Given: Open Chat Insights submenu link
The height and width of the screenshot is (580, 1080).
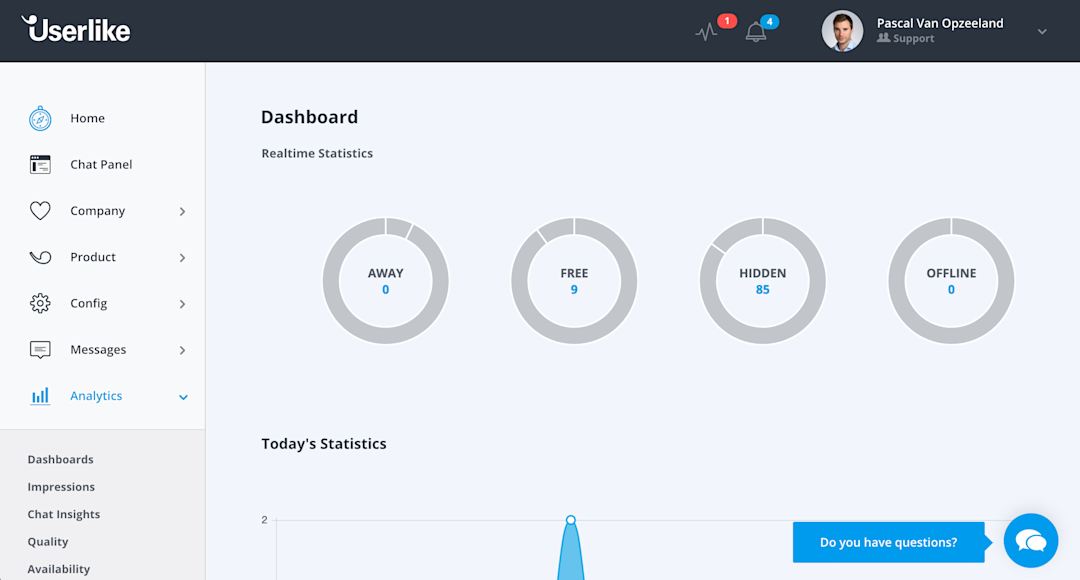Looking at the screenshot, I should point(64,515).
